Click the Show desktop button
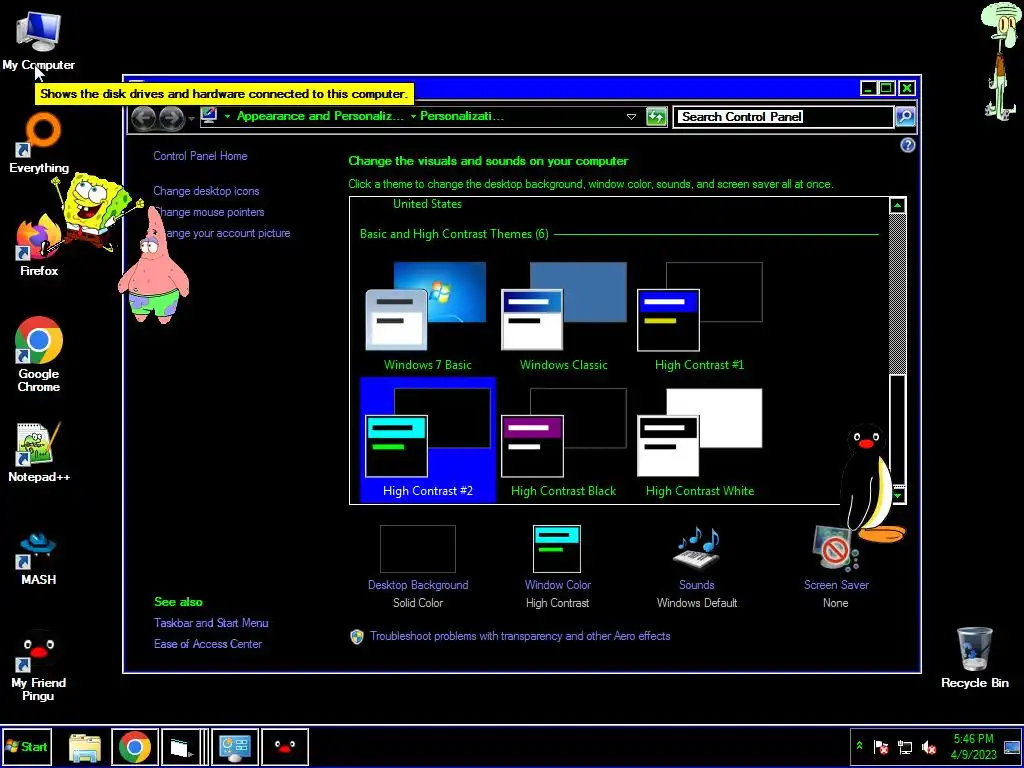The image size is (1024, 768). pyautogui.click(x=1013, y=747)
